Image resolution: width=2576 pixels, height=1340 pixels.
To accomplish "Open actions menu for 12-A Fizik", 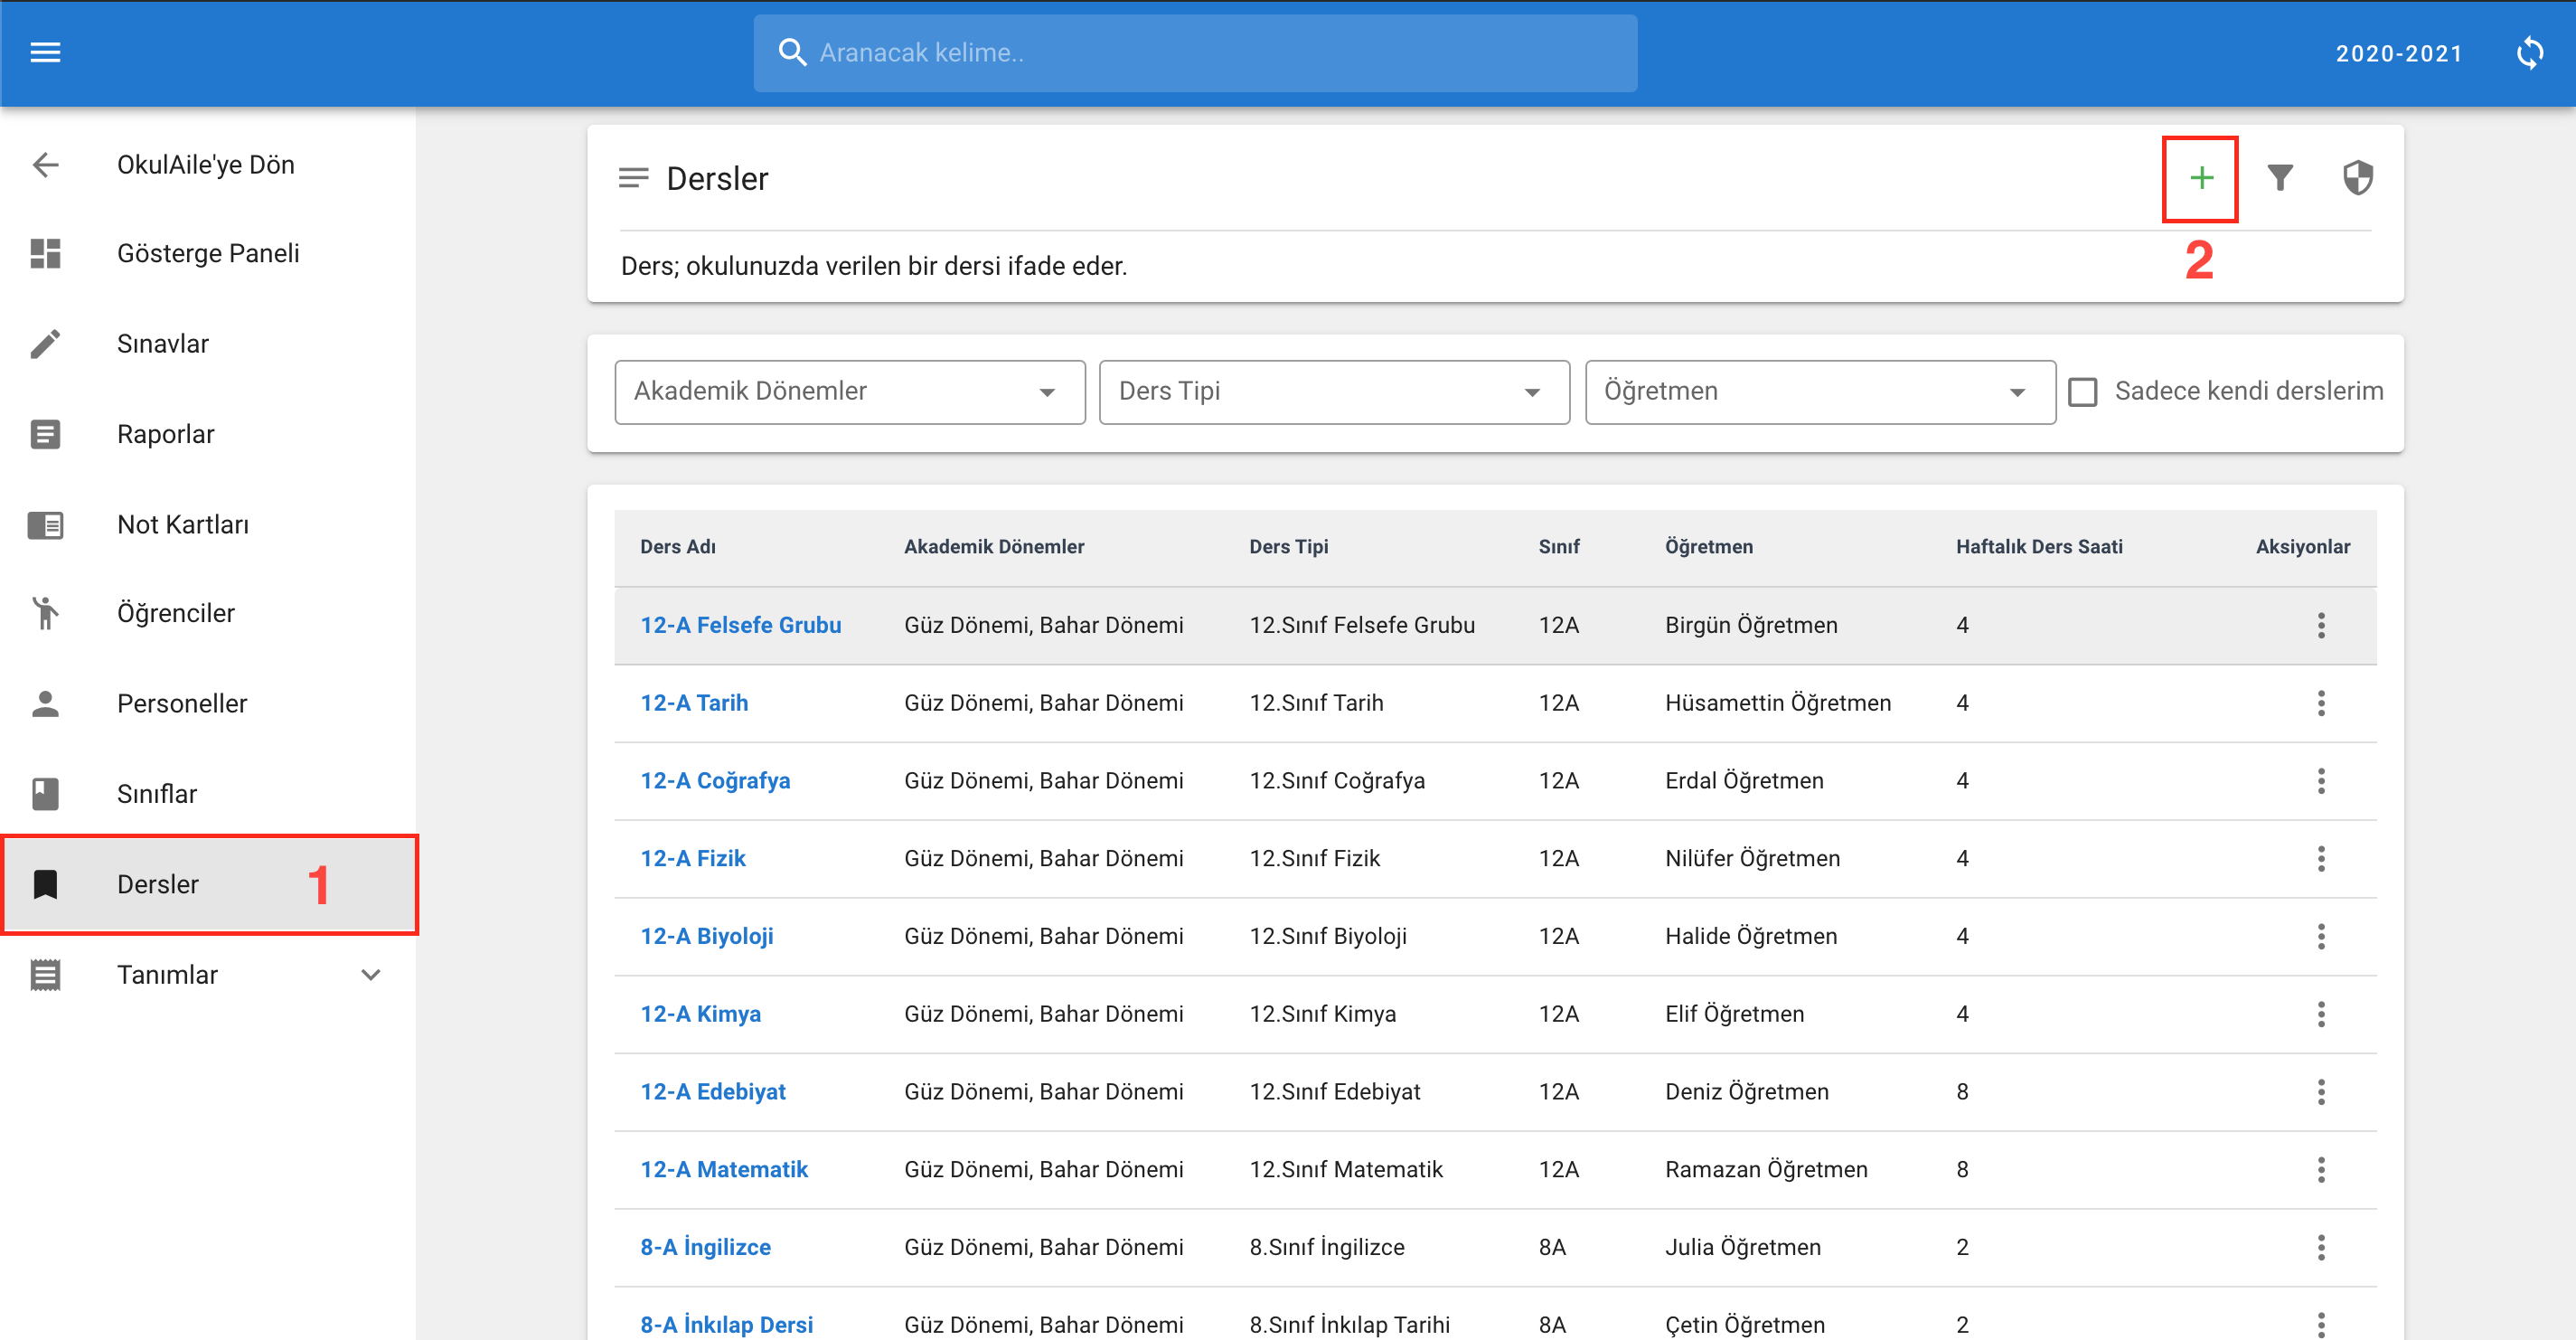I will coord(2320,858).
